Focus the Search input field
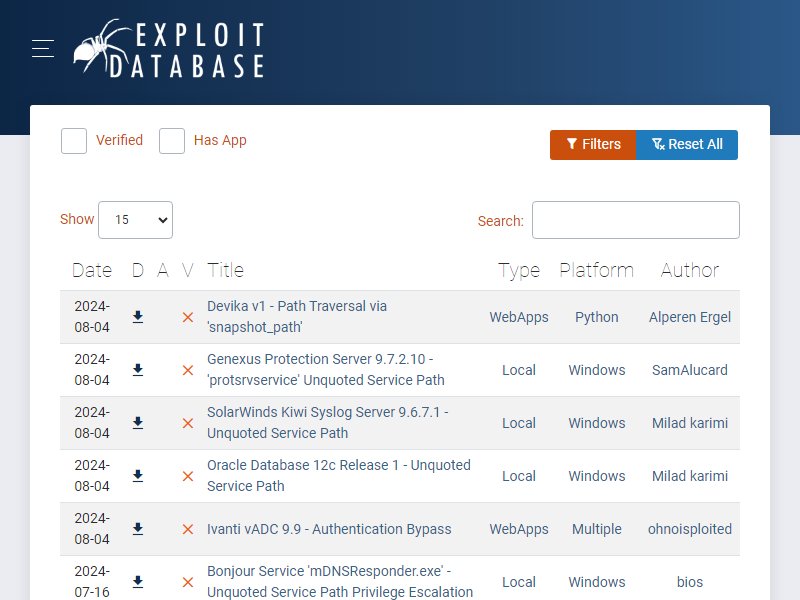 click(636, 220)
